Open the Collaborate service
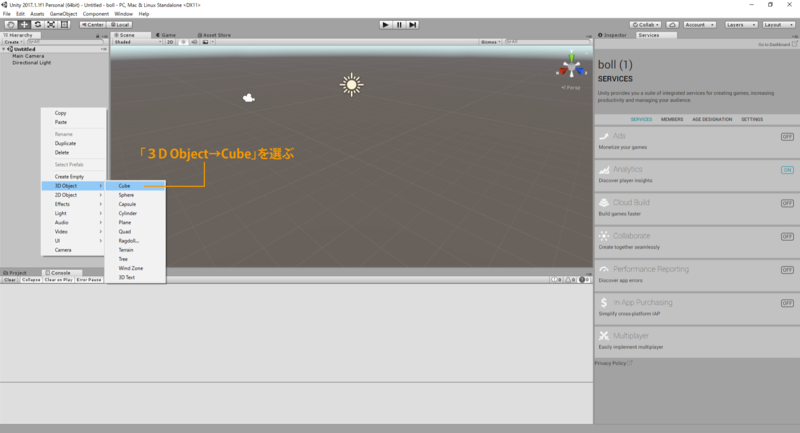Viewport: 800px width, 433px height. point(697,241)
